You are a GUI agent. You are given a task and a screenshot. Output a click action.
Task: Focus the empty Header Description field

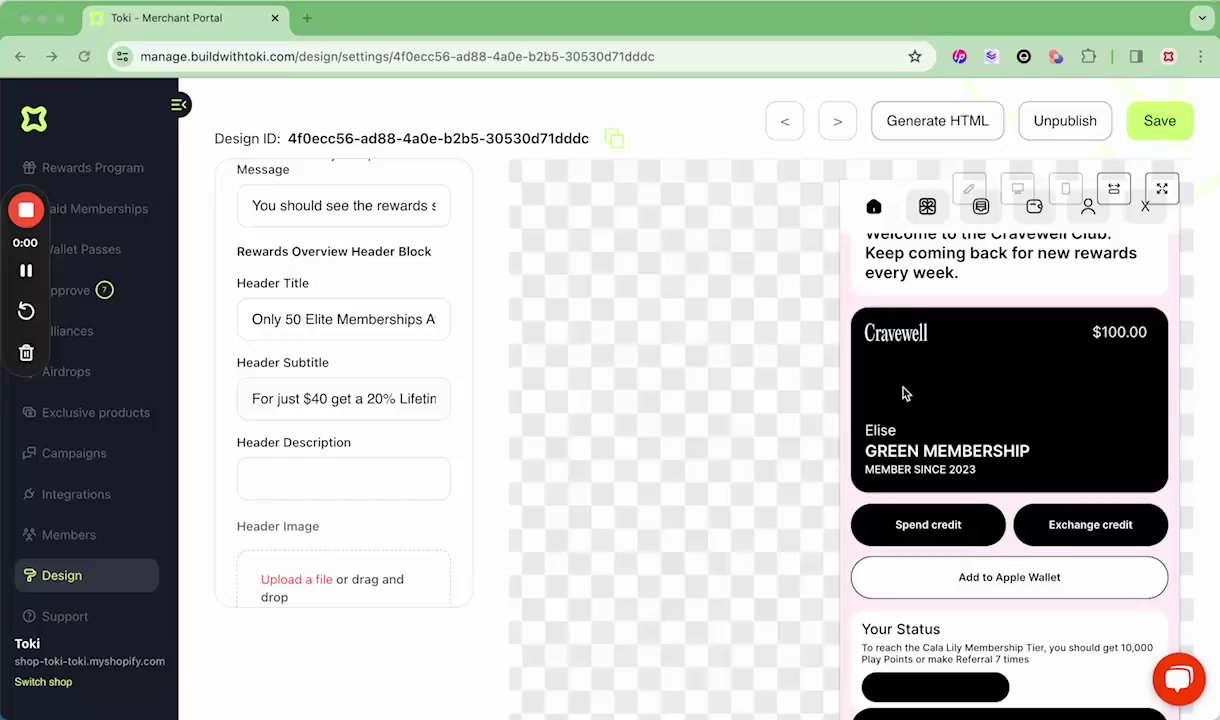point(343,478)
